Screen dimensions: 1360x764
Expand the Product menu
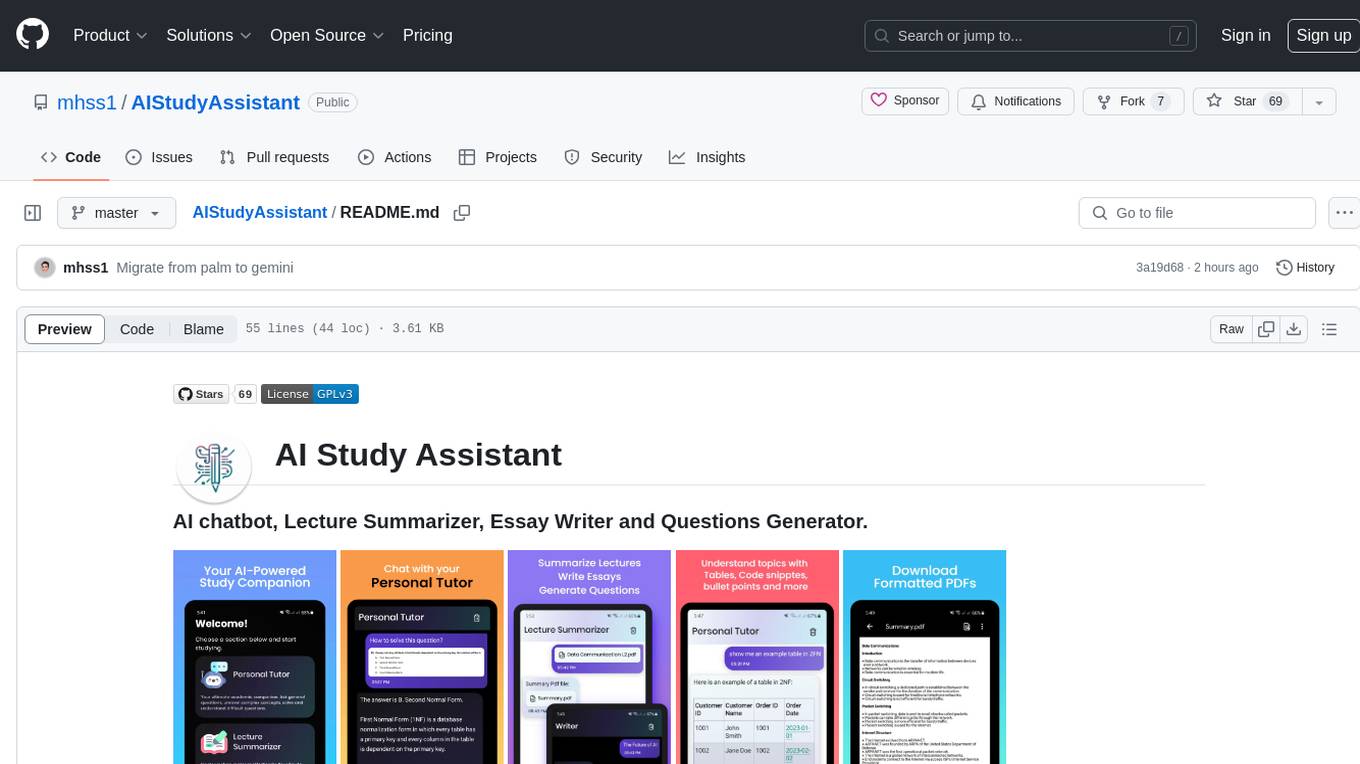point(110,35)
